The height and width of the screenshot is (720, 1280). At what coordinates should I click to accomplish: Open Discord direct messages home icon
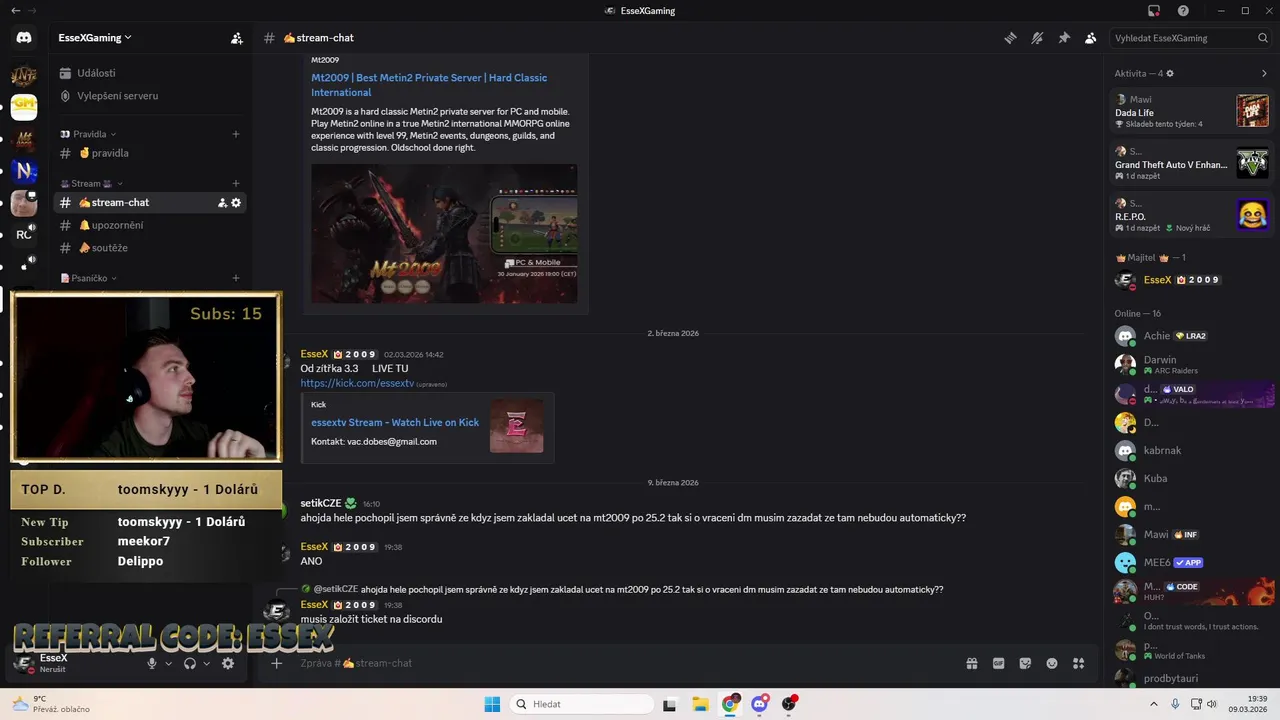(x=24, y=38)
